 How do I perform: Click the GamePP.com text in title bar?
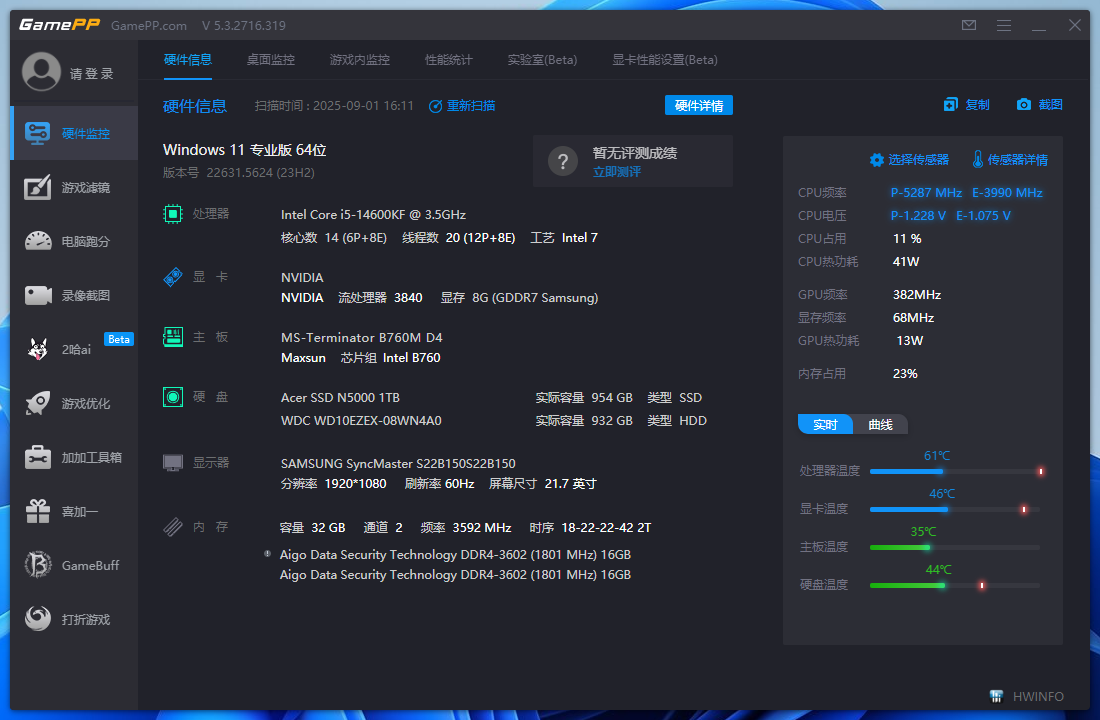[x=149, y=26]
